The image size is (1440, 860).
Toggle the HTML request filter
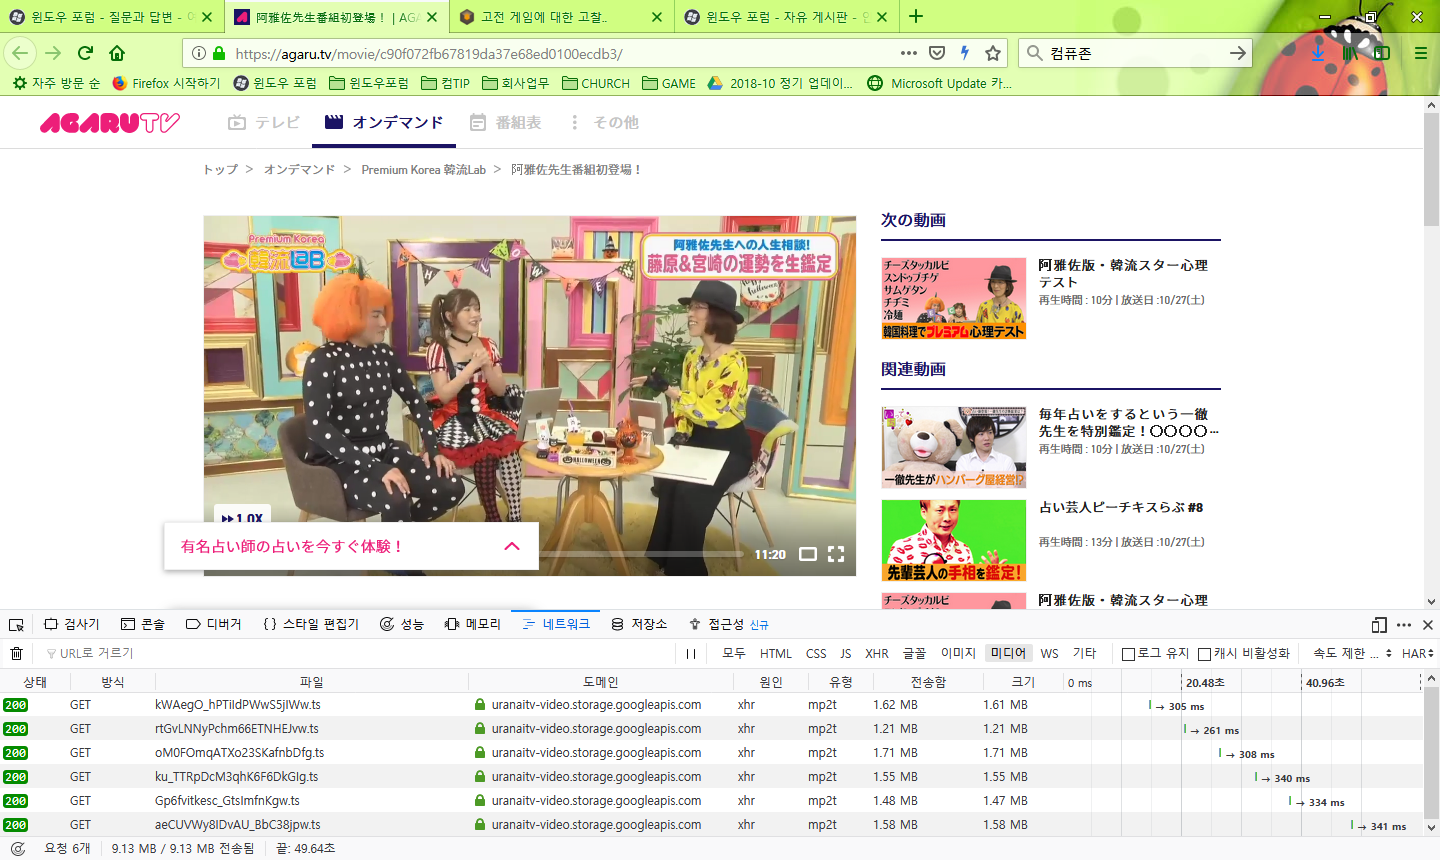[x=775, y=653]
